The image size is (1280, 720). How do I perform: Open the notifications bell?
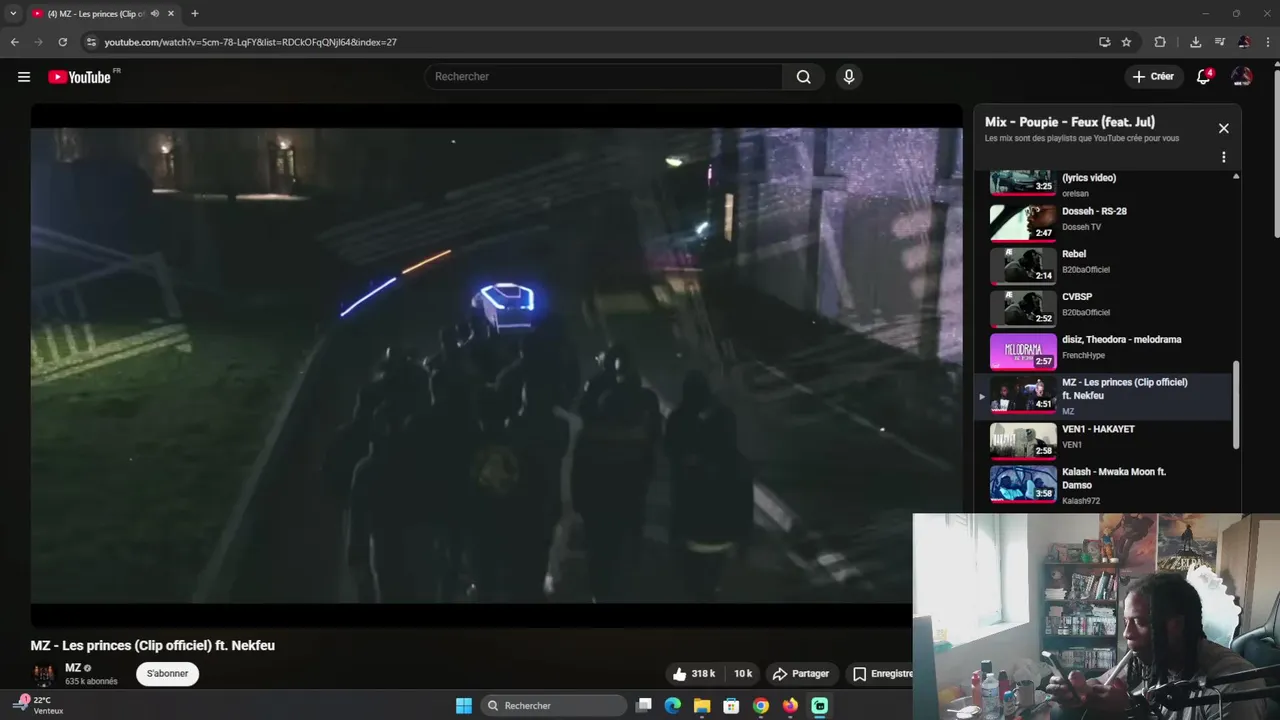[1204, 77]
